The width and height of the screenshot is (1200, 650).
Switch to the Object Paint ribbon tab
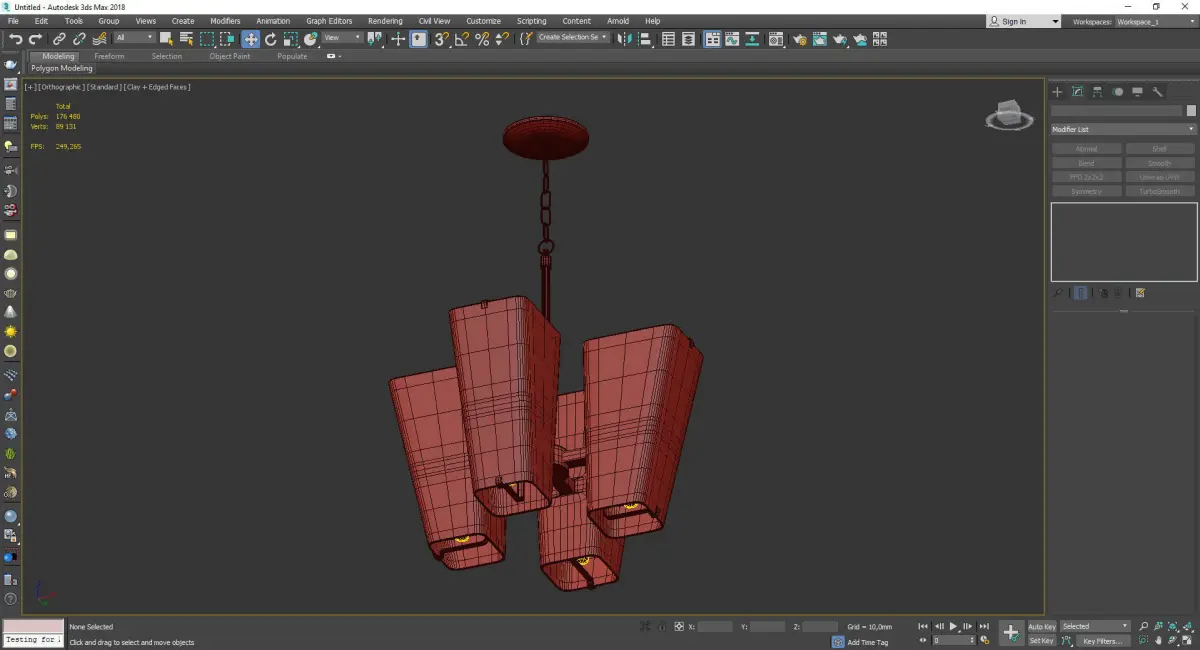tap(229, 56)
